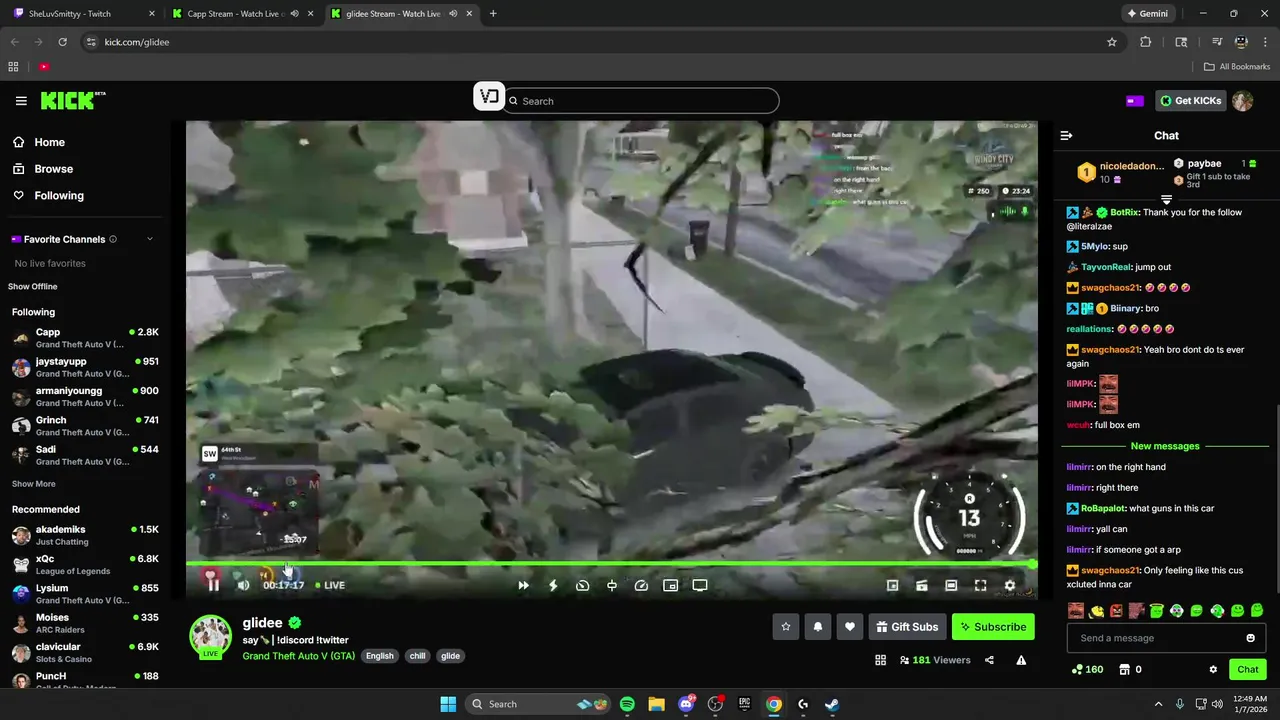This screenshot has height=720, width=1280.
Task: Open Capp's channel in Following
Action: click(x=85, y=338)
